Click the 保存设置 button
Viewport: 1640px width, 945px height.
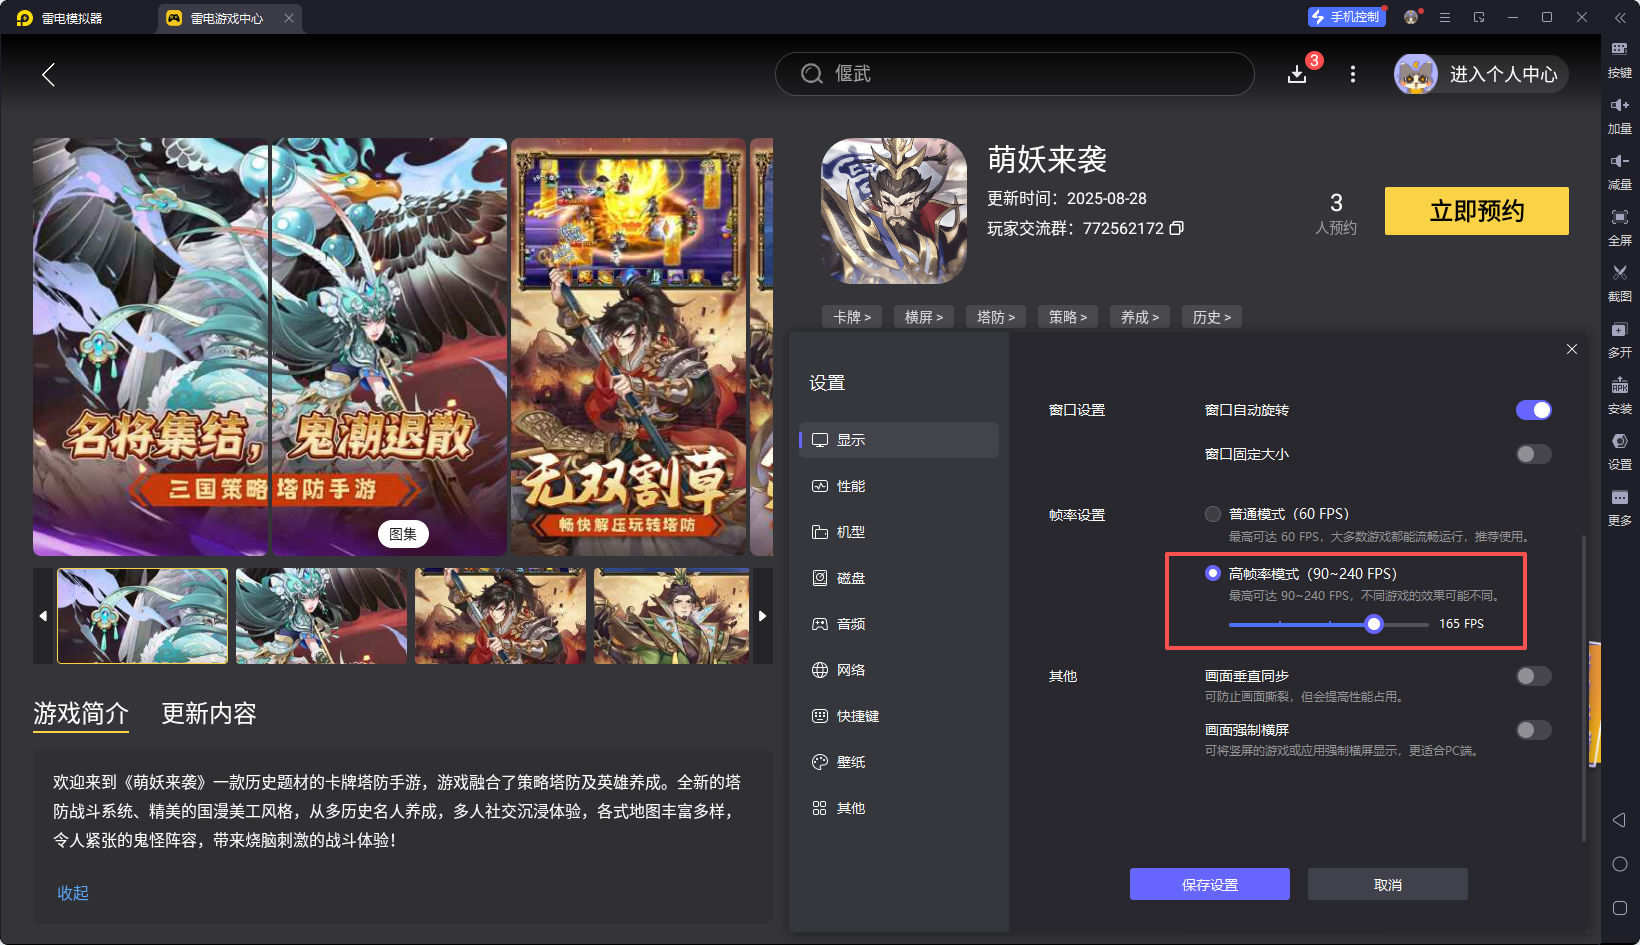coord(1209,884)
